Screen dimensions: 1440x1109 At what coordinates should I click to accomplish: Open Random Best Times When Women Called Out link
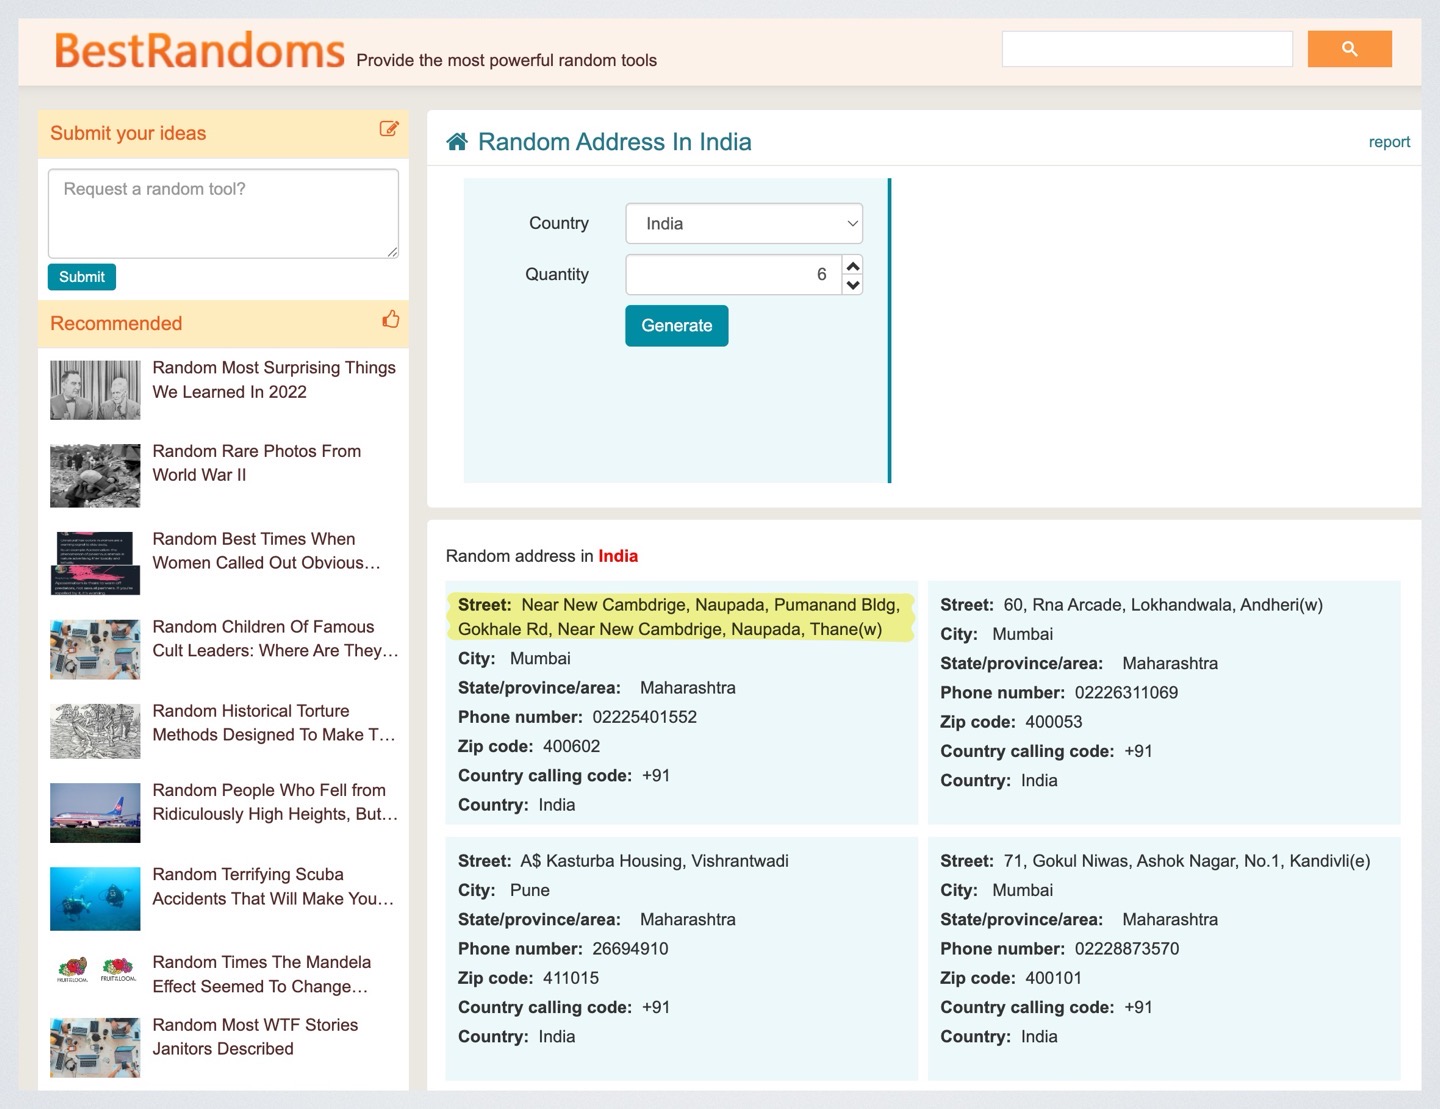pyautogui.click(x=266, y=551)
